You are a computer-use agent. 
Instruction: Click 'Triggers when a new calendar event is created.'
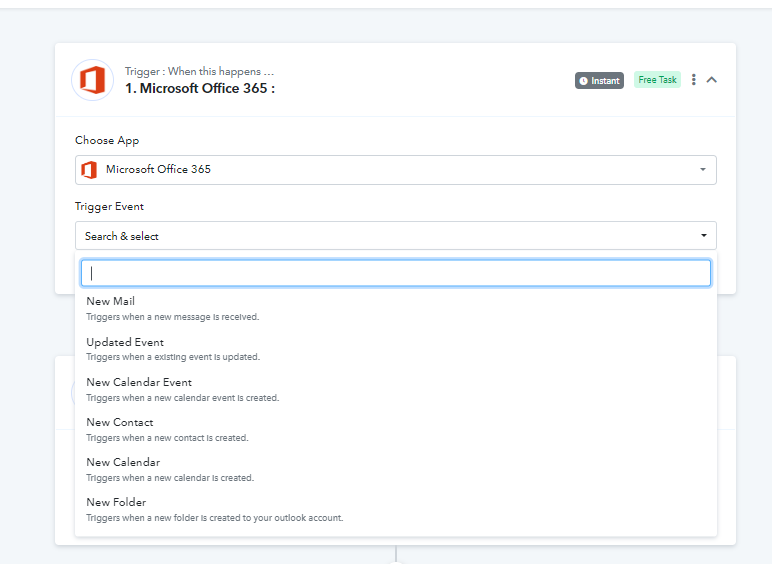point(183,398)
